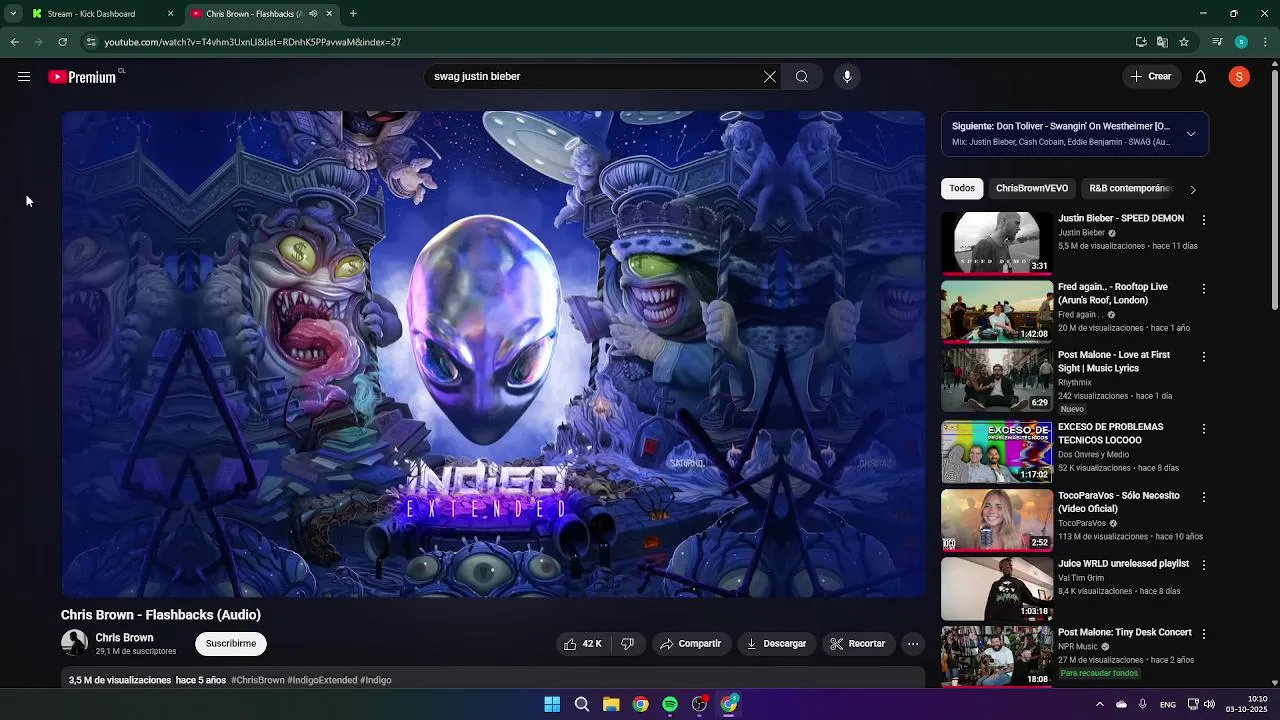
Task: Open options for Justin Bieber SPEED DEMON
Action: coord(1204,220)
